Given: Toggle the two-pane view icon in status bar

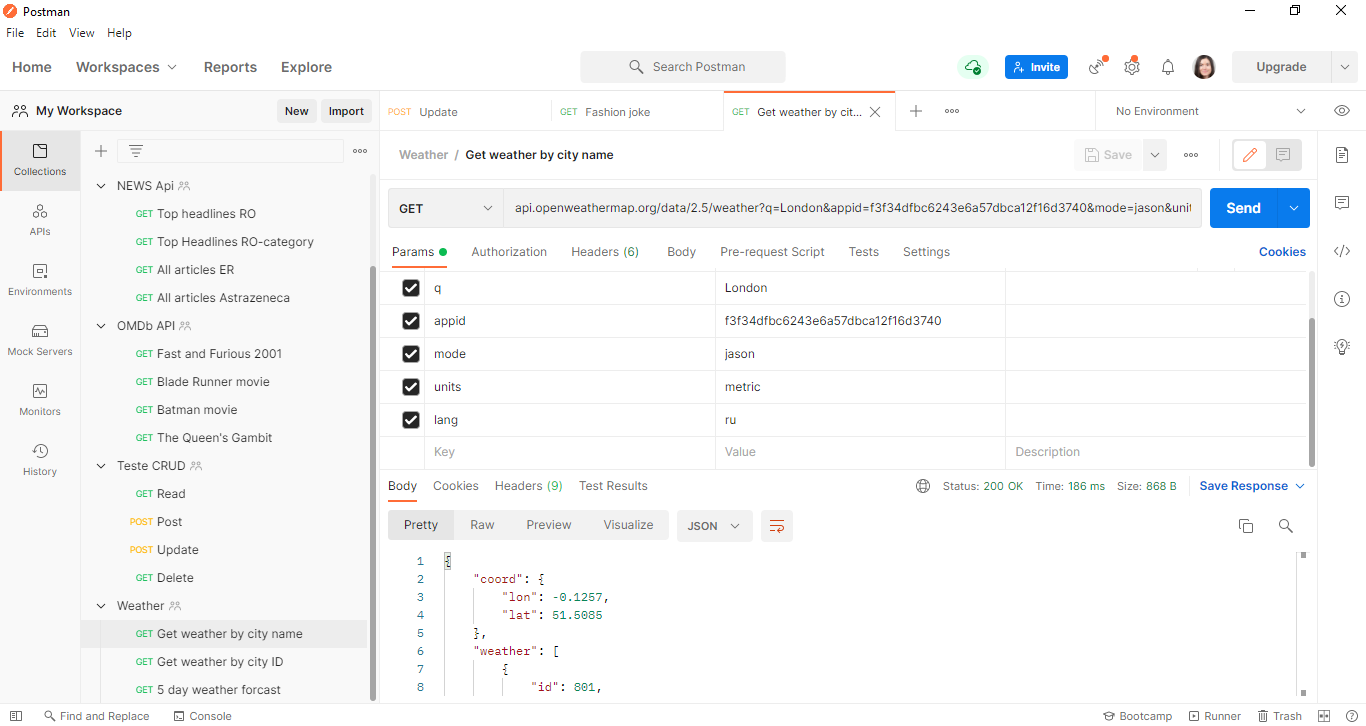Looking at the screenshot, I should pyautogui.click(x=1324, y=716).
